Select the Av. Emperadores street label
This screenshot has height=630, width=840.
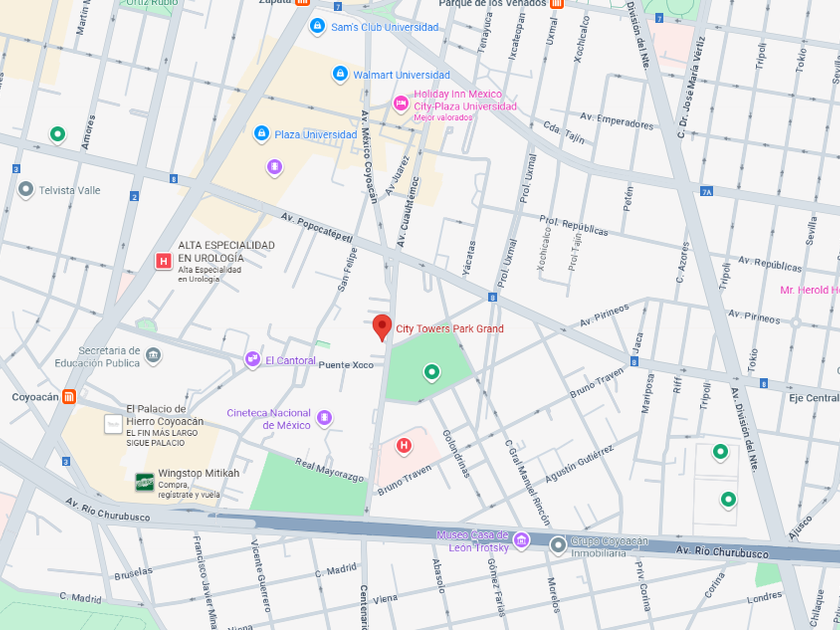coord(617,122)
